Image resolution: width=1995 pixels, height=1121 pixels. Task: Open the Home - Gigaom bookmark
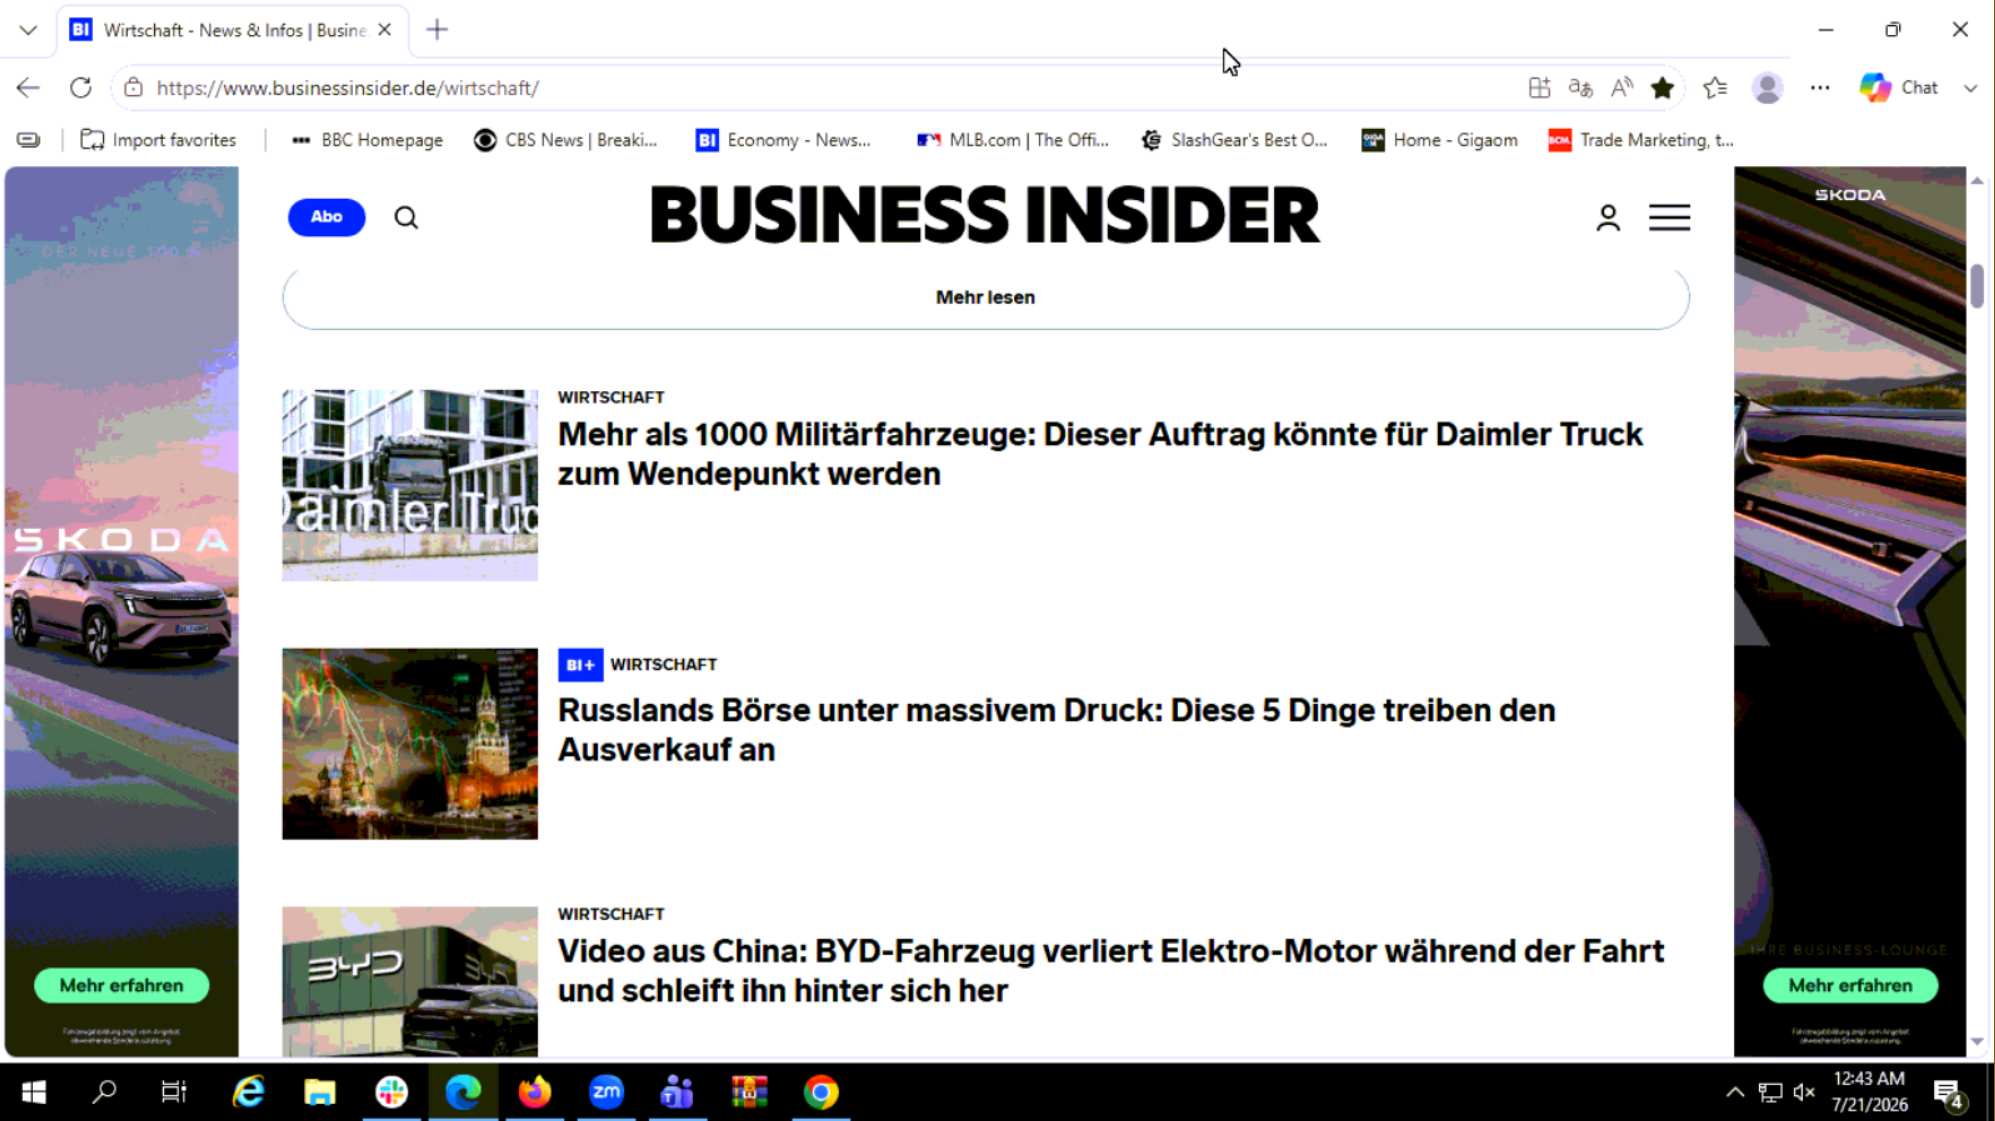(1439, 140)
